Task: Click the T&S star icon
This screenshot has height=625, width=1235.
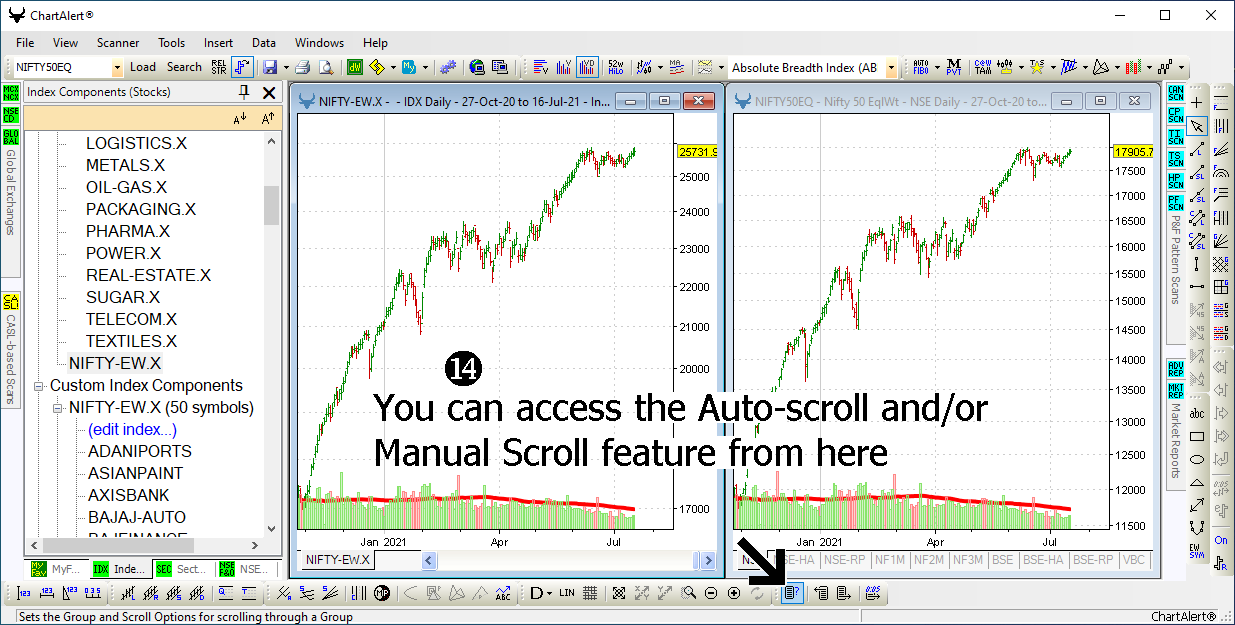Action: [1037, 67]
